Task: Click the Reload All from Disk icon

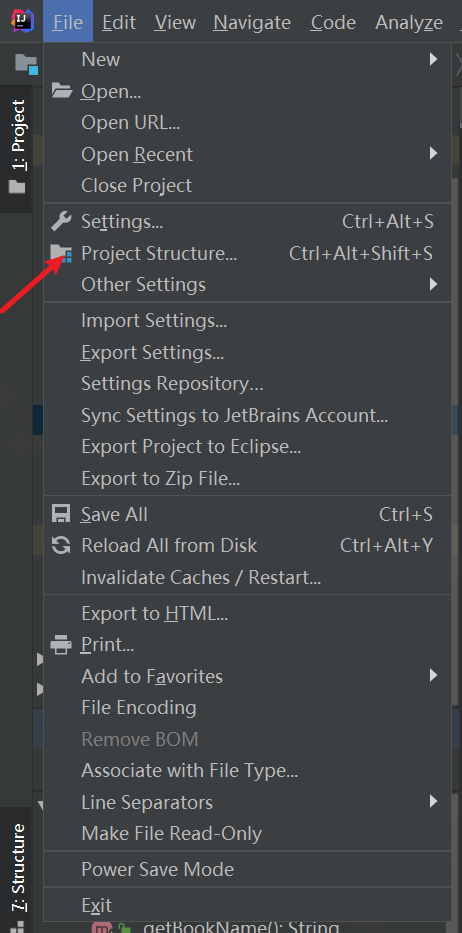Action: 61,545
